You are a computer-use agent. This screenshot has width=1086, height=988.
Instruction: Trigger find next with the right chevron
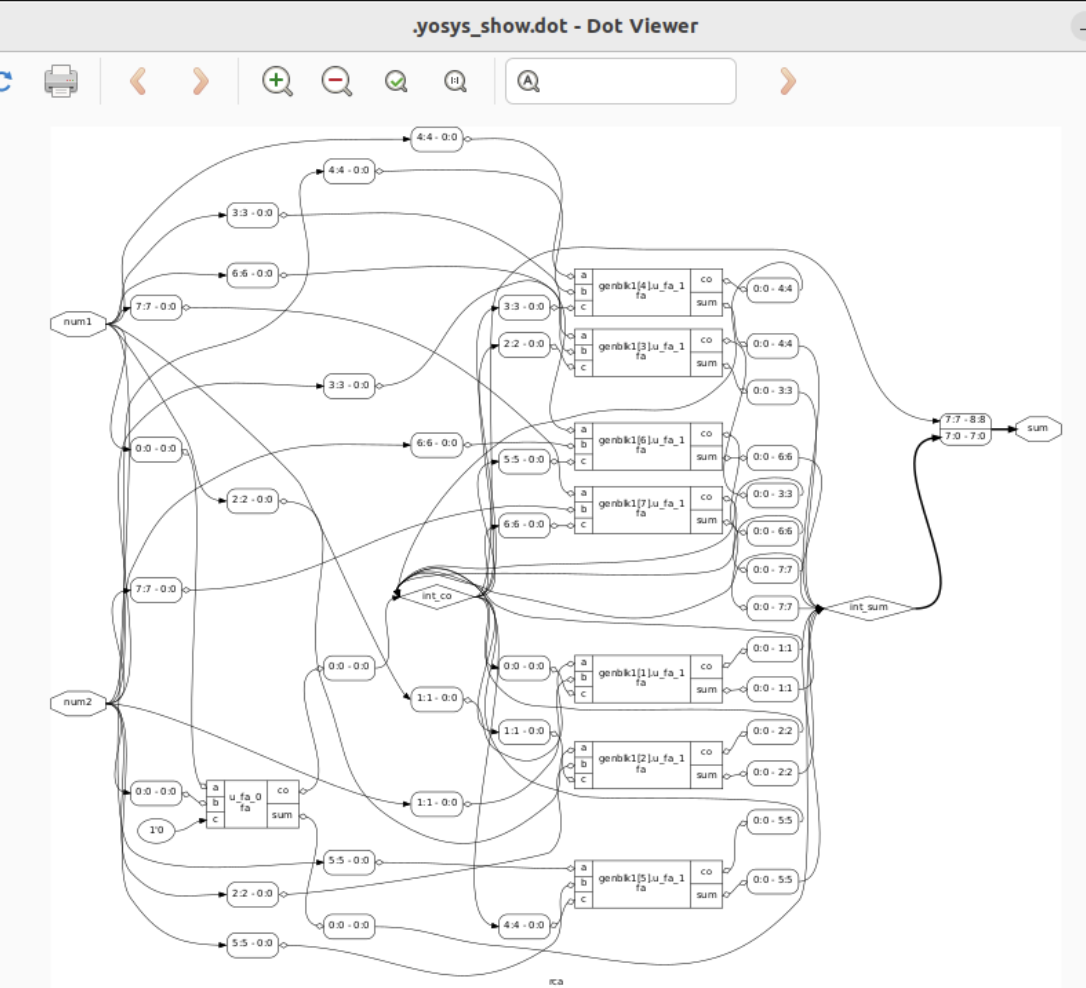click(786, 82)
